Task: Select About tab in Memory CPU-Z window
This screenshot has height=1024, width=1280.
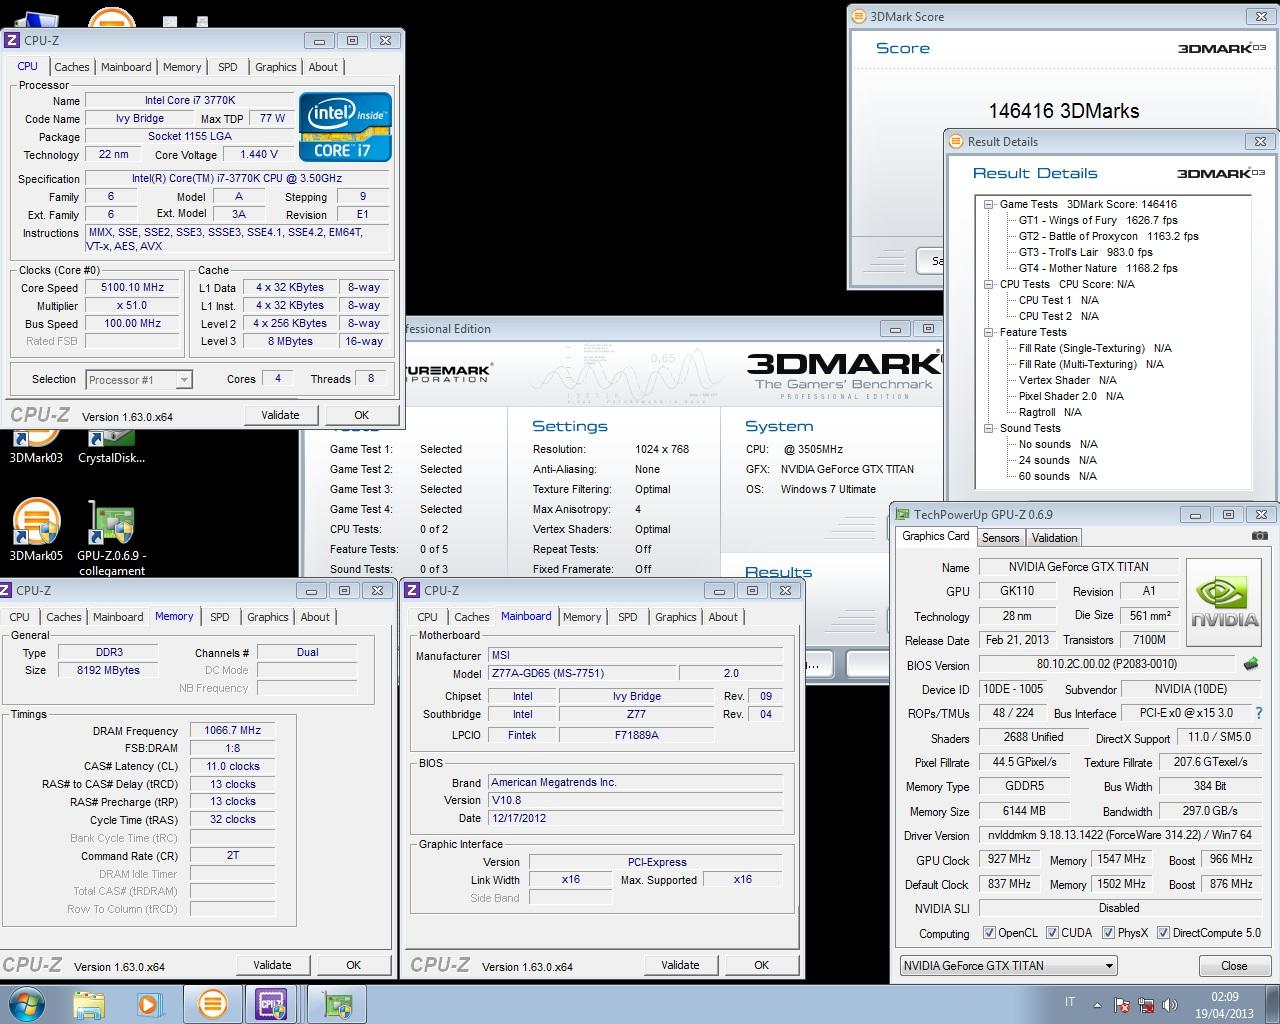Action: click(315, 617)
